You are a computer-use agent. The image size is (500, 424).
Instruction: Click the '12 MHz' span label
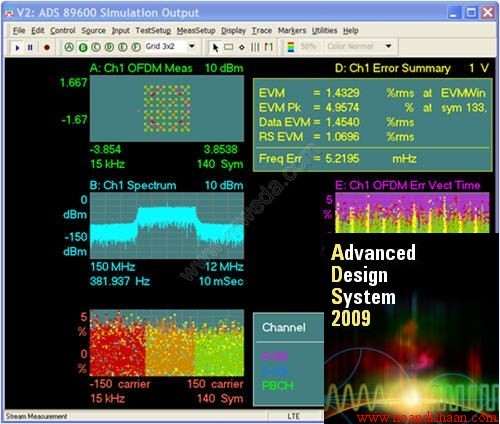[x=224, y=267]
